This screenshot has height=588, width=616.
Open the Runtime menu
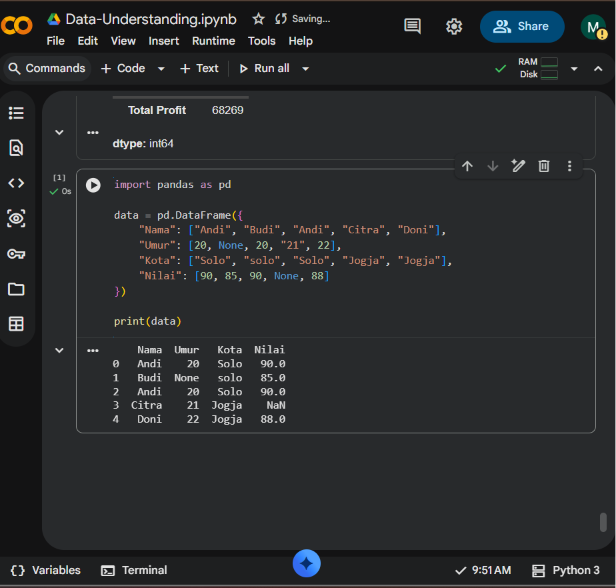click(213, 41)
